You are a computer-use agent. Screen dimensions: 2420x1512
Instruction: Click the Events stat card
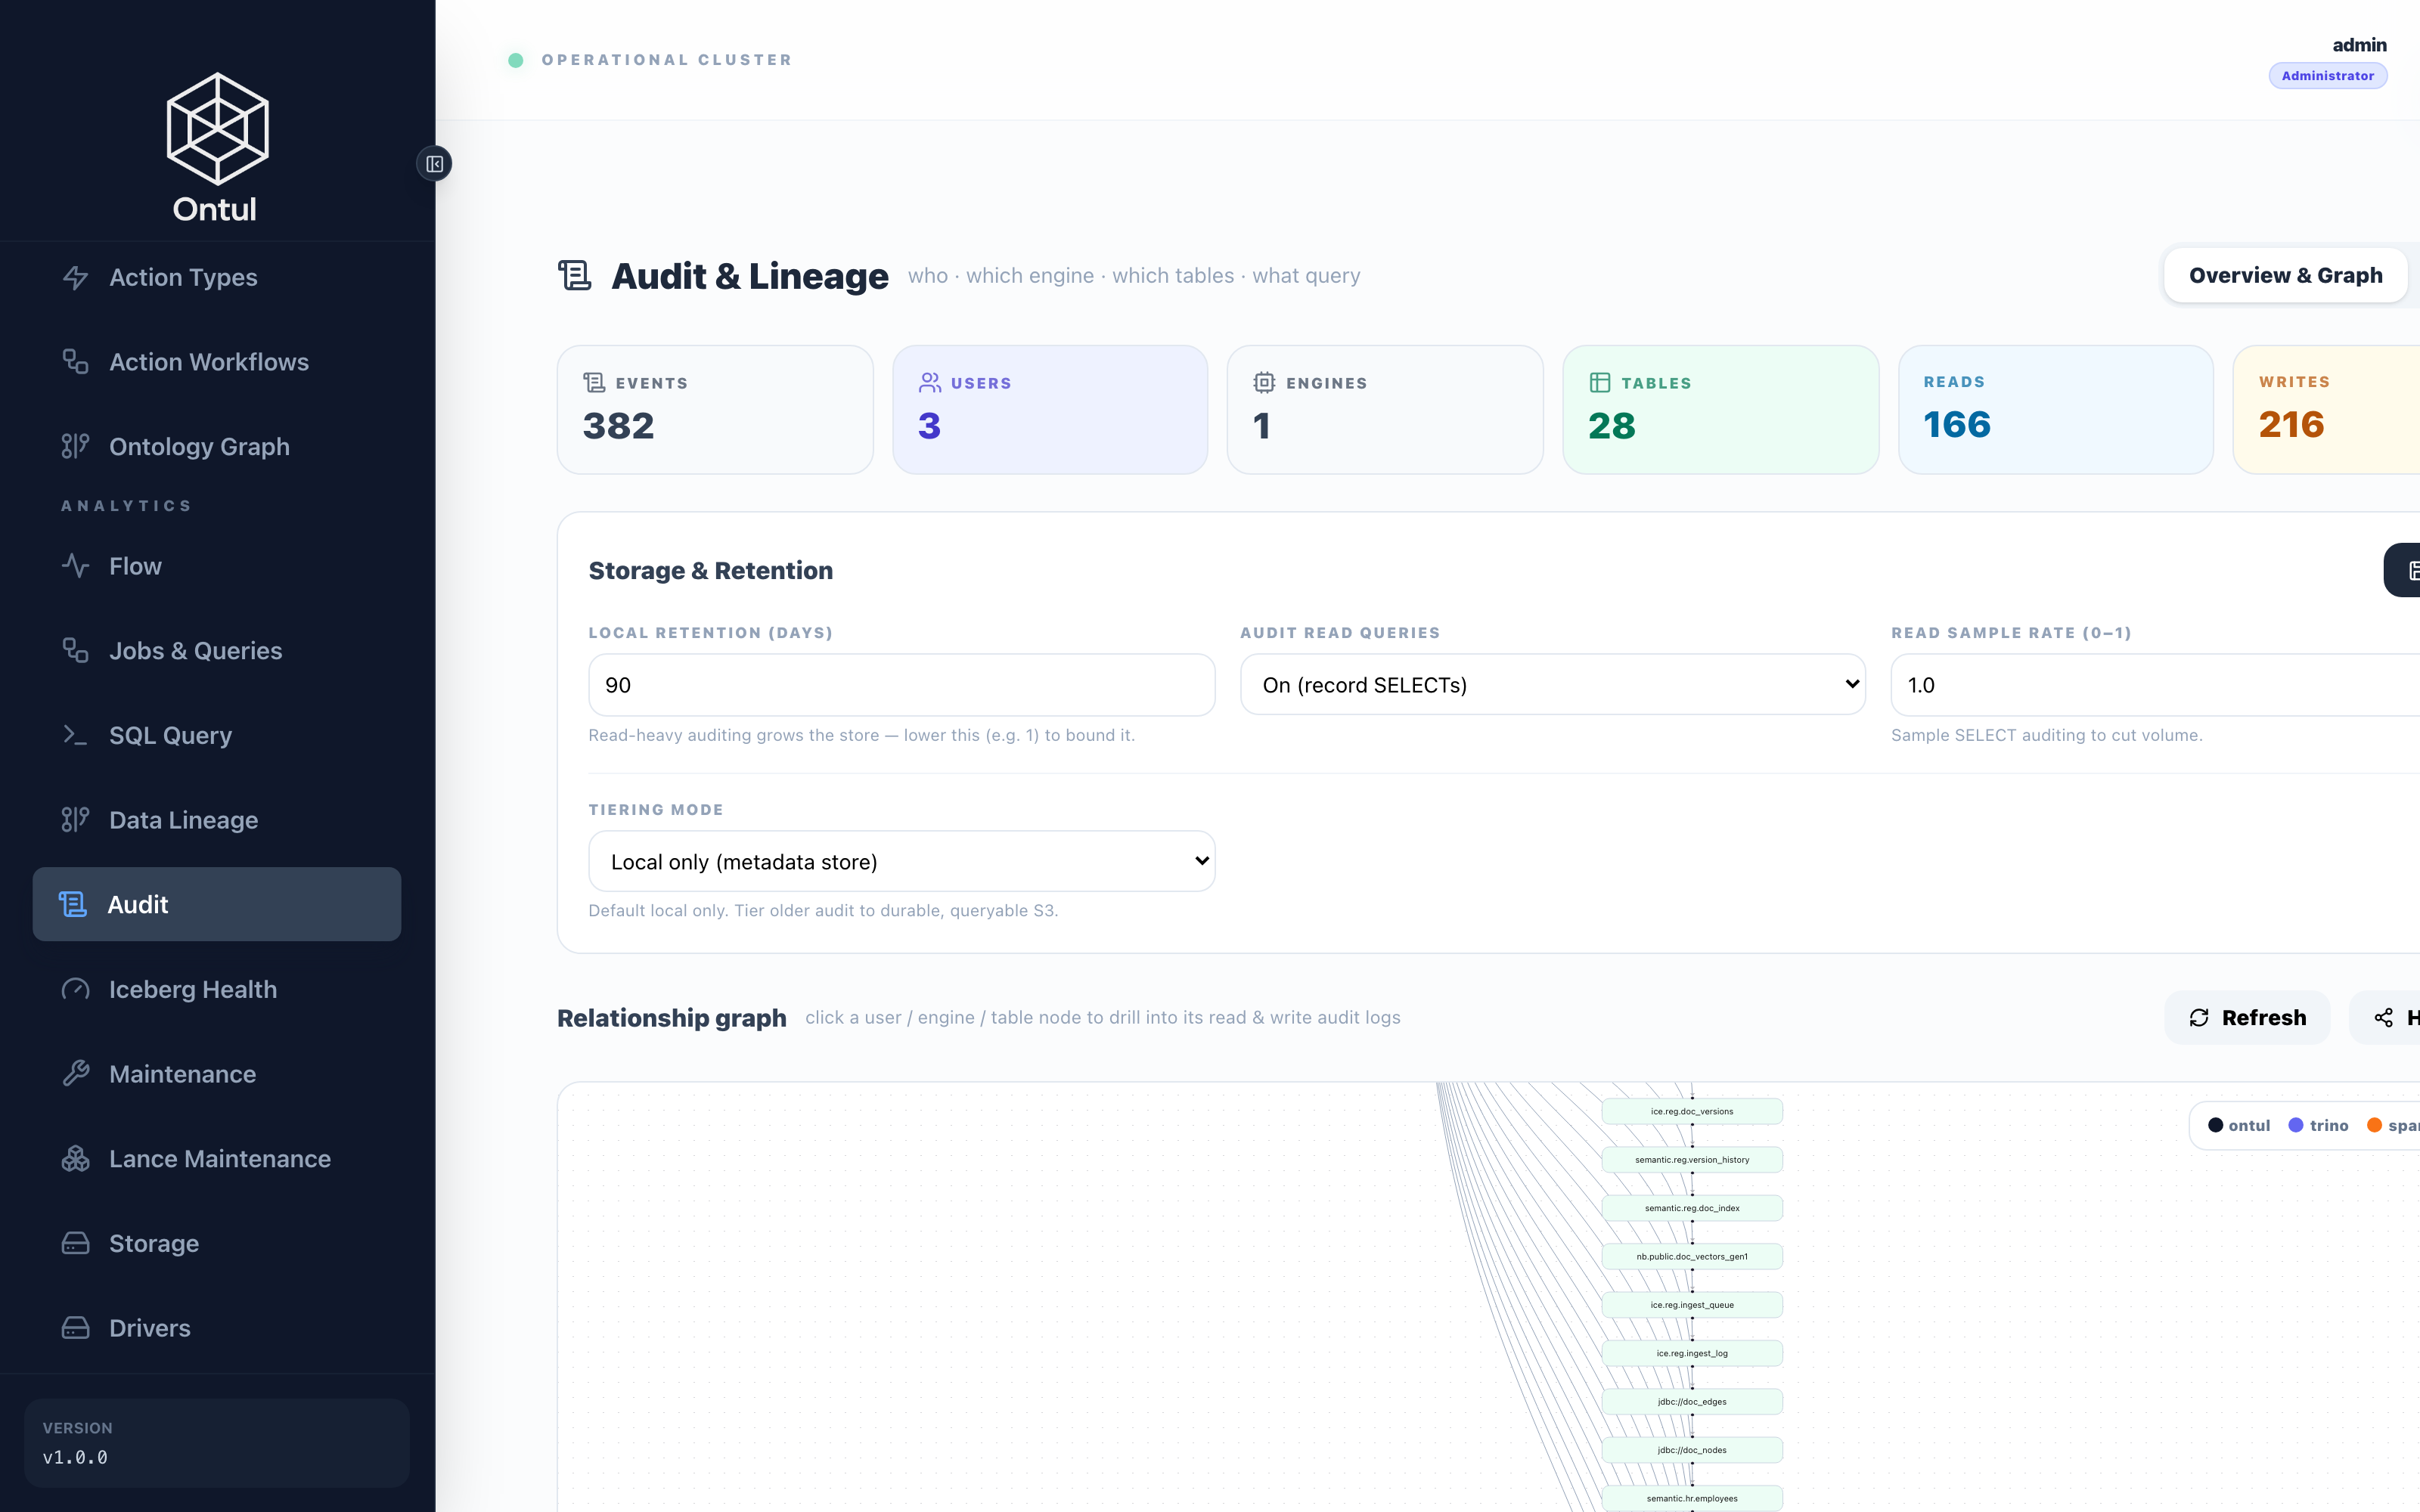[715, 410]
